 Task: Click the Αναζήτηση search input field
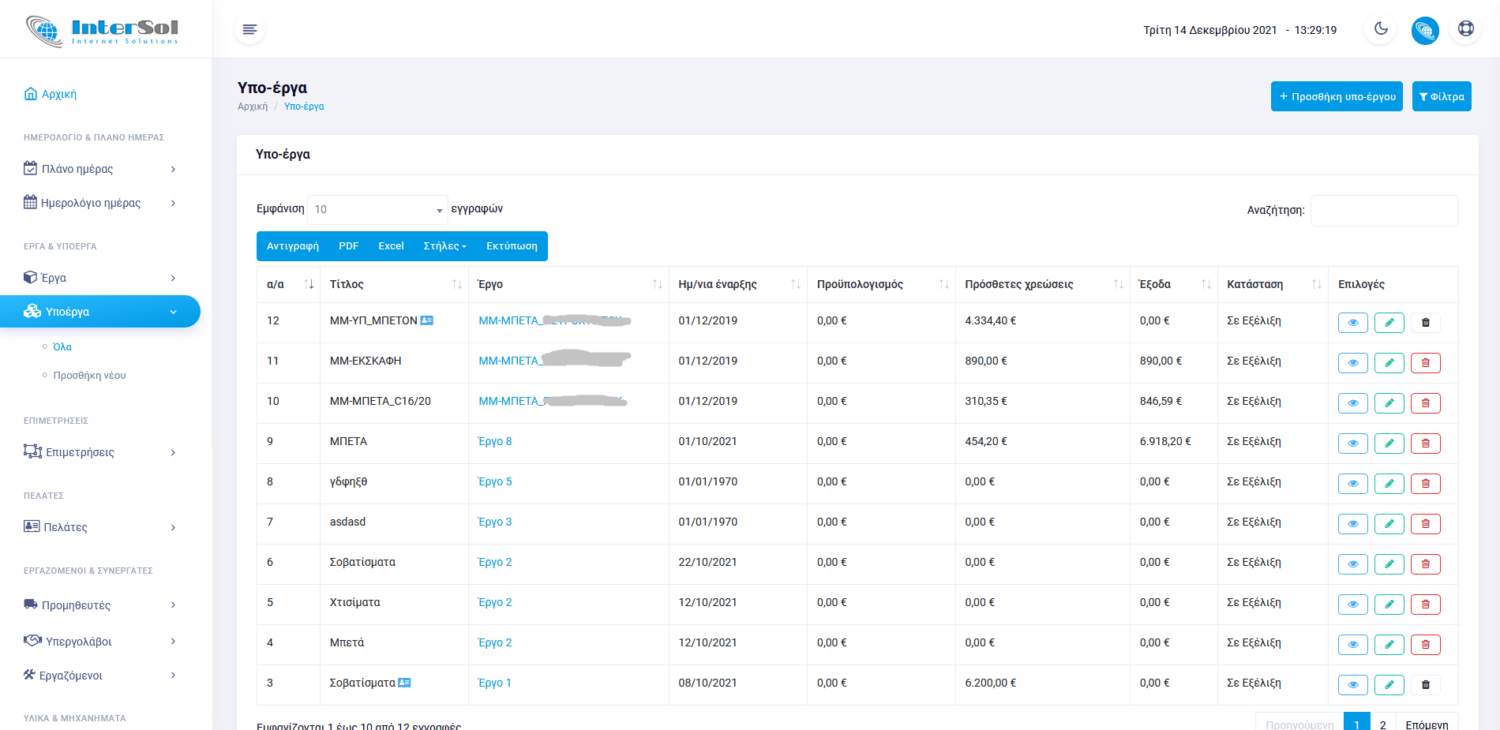point(1384,210)
